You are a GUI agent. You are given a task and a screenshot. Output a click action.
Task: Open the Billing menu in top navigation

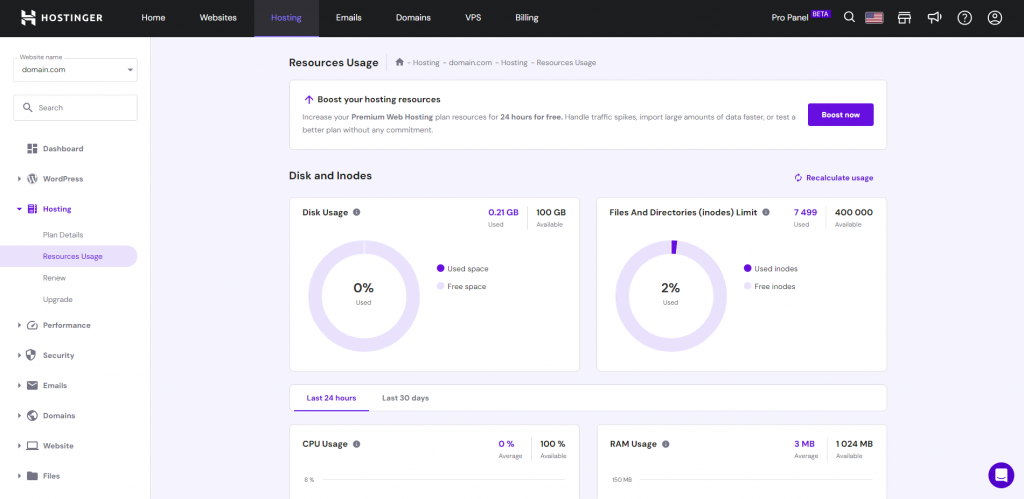pyautogui.click(x=526, y=18)
